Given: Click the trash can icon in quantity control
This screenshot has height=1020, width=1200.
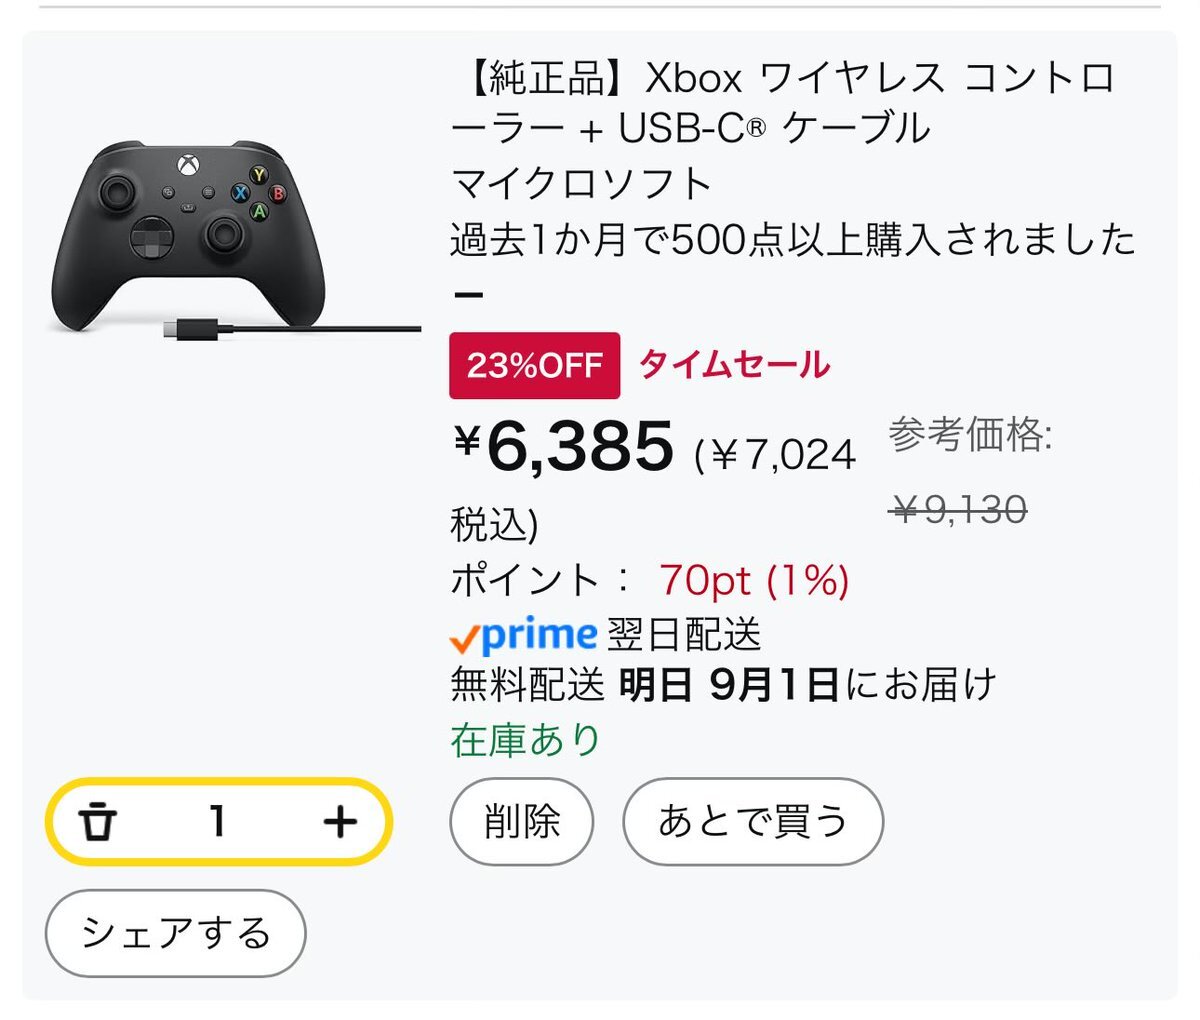Looking at the screenshot, I should [98, 822].
